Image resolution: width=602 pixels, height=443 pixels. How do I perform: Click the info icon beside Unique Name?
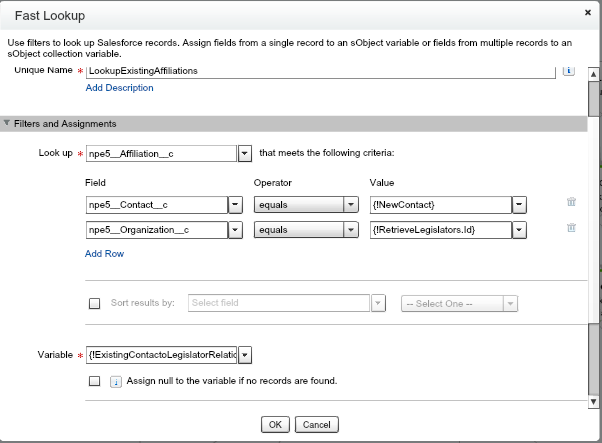568,72
